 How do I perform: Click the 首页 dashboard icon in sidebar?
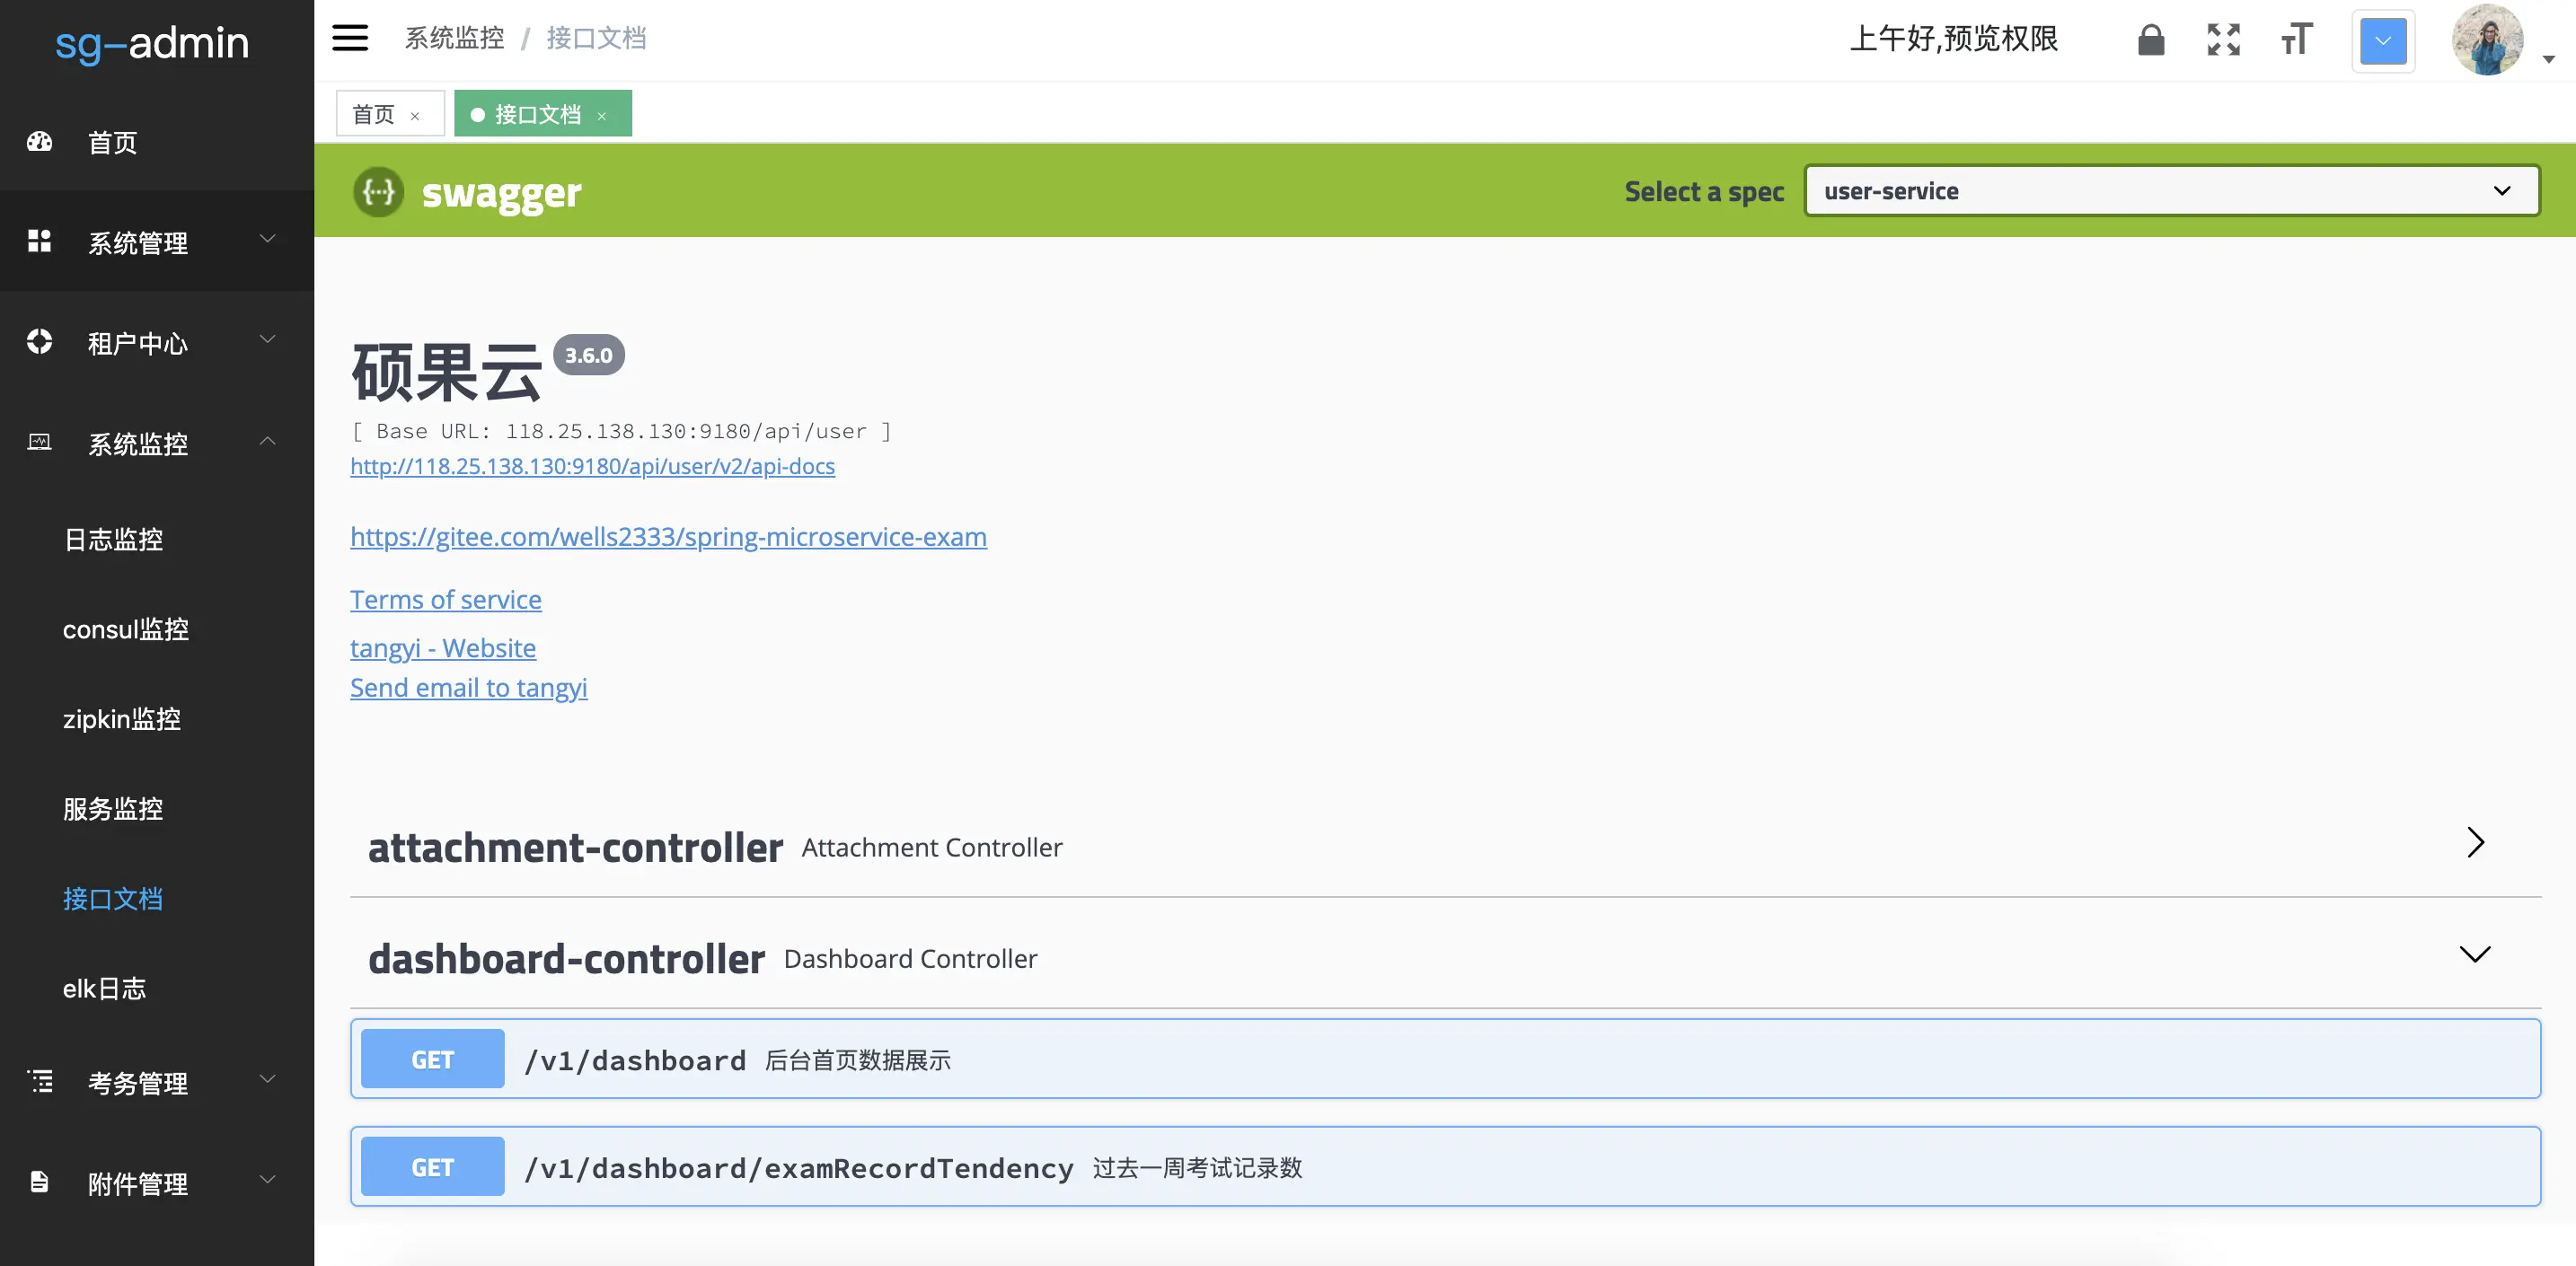tap(40, 142)
